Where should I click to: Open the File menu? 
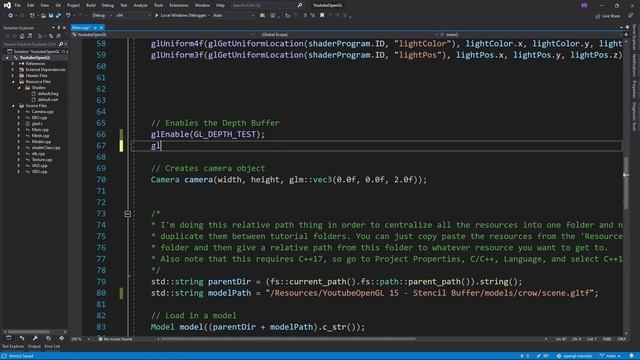(x=18, y=5)
